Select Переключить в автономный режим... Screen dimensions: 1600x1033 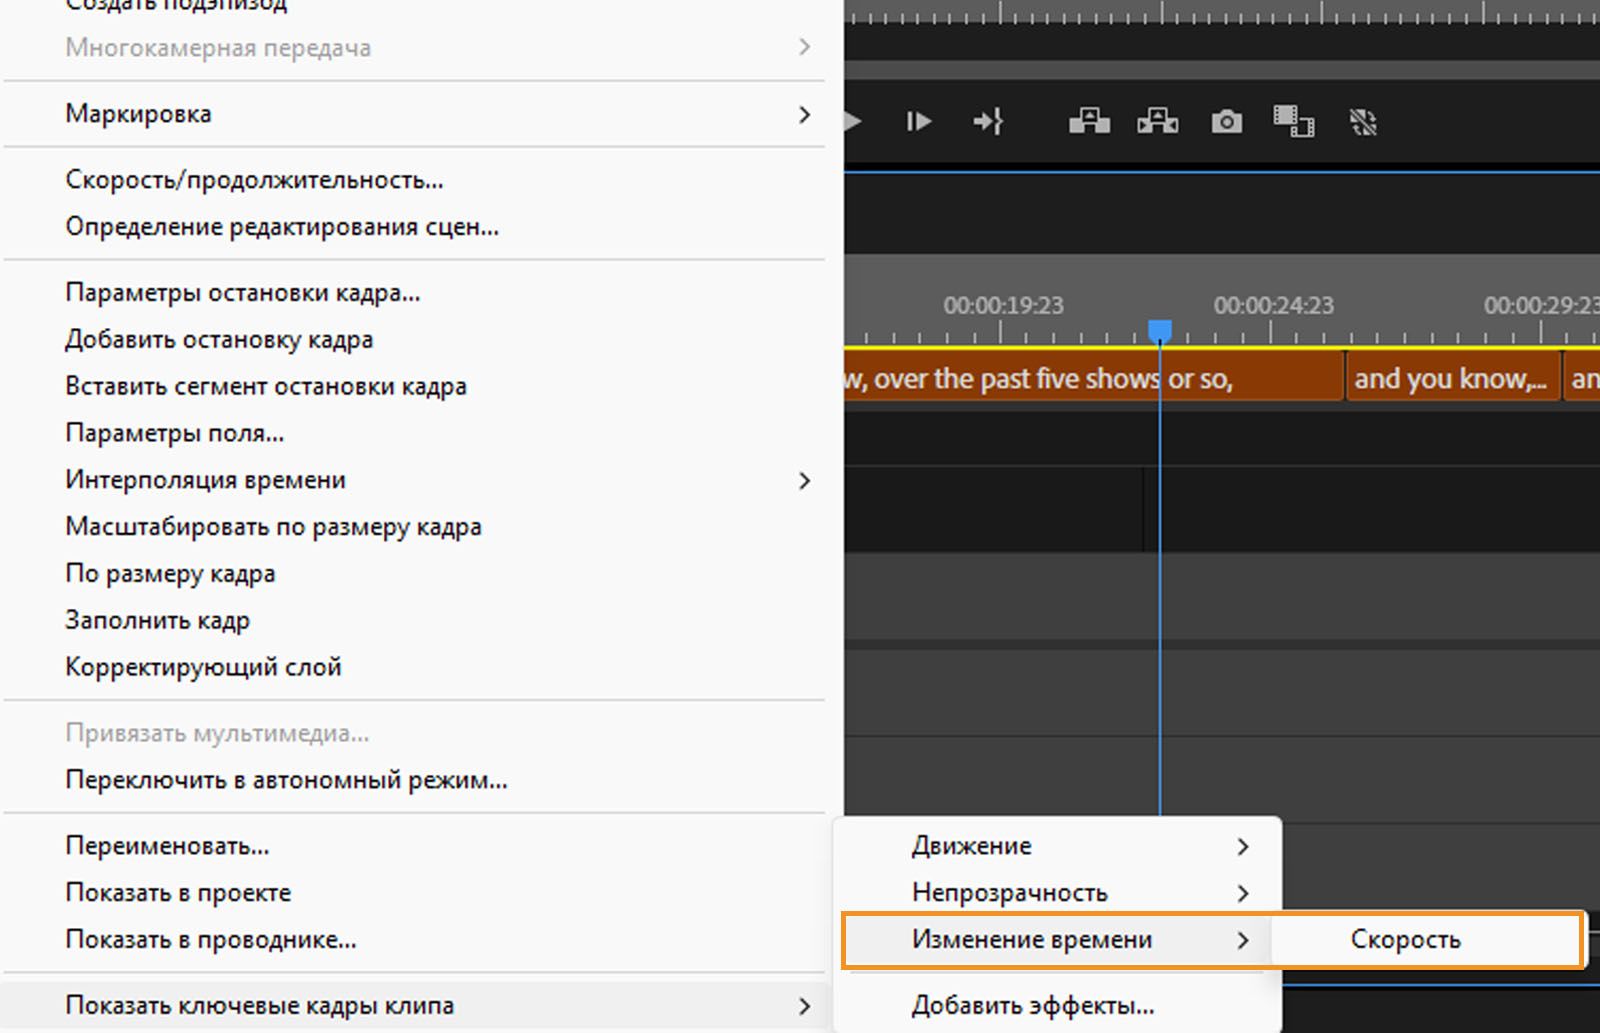(414, 780)
